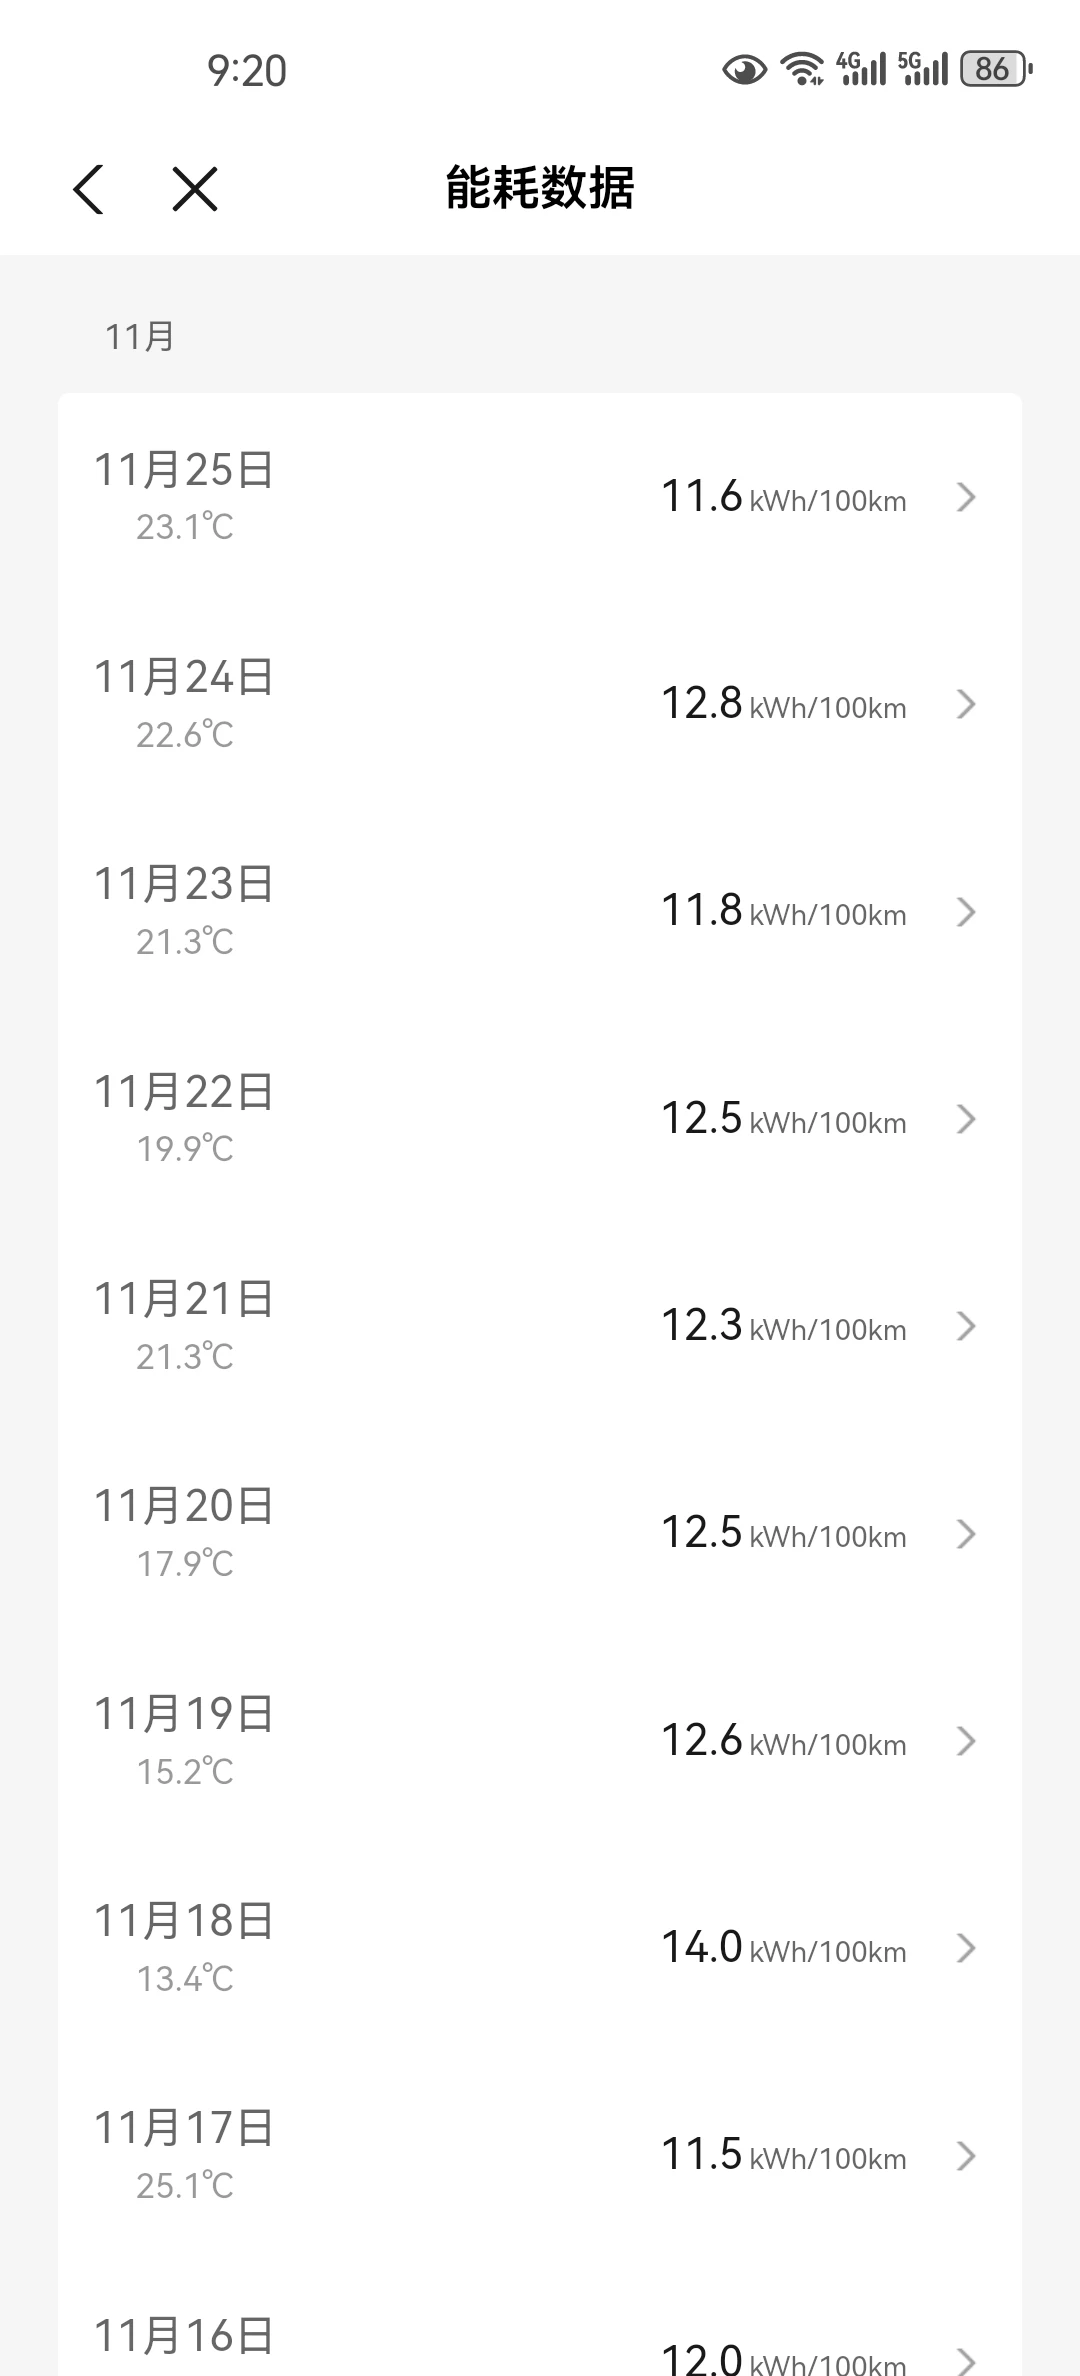This screenshot has width=1080, height=2376.
Task: Tap the 能耗数据 page title
Action: pos(540,188)
